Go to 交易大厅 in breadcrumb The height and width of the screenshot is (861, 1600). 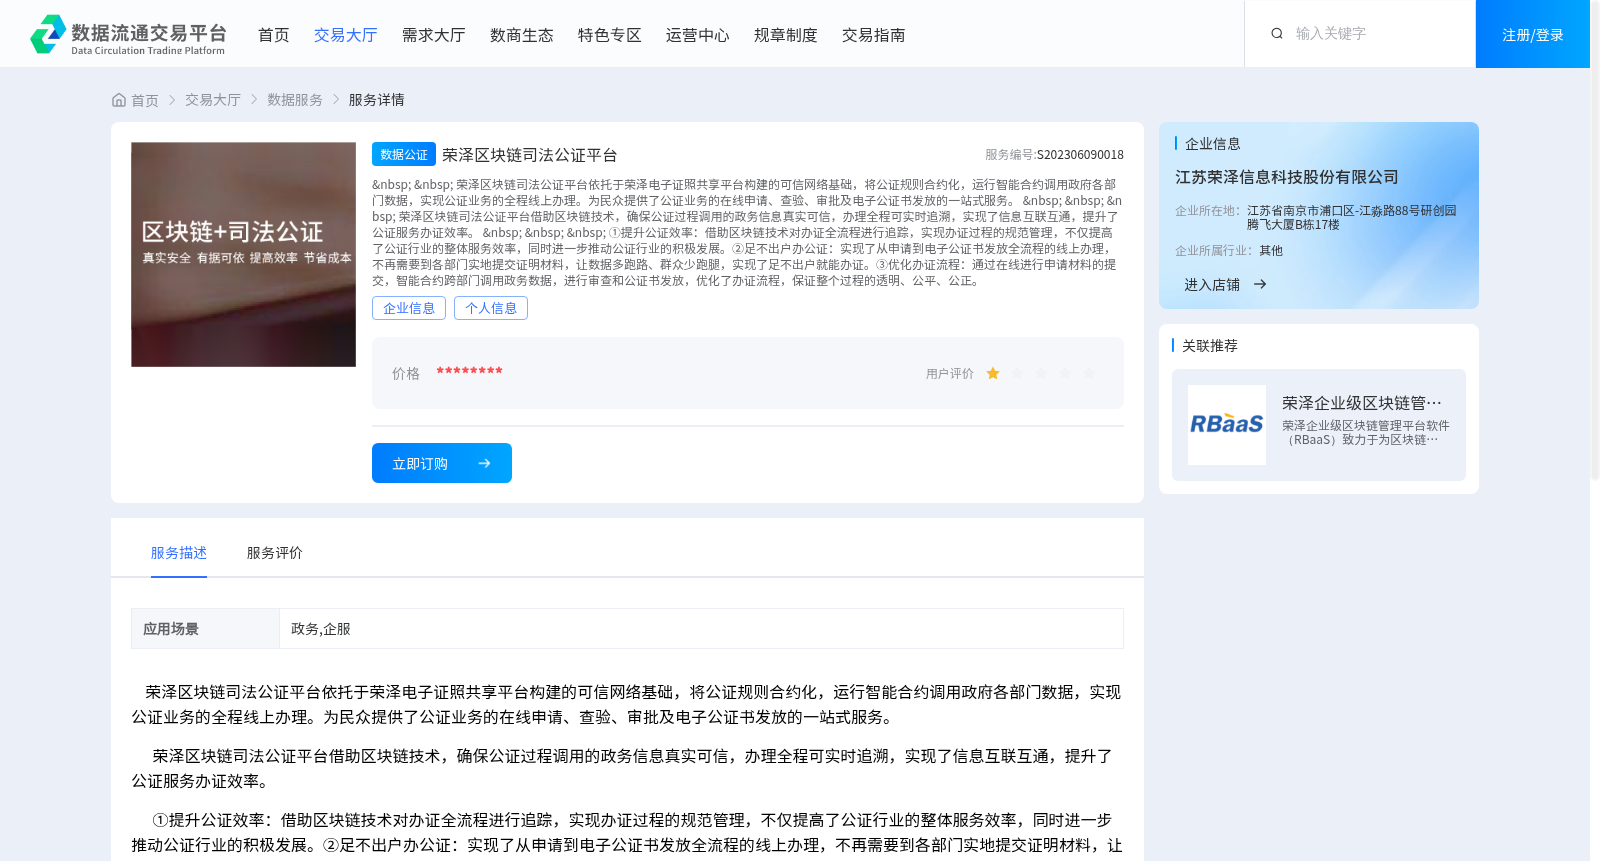click(x=213, y=100)
